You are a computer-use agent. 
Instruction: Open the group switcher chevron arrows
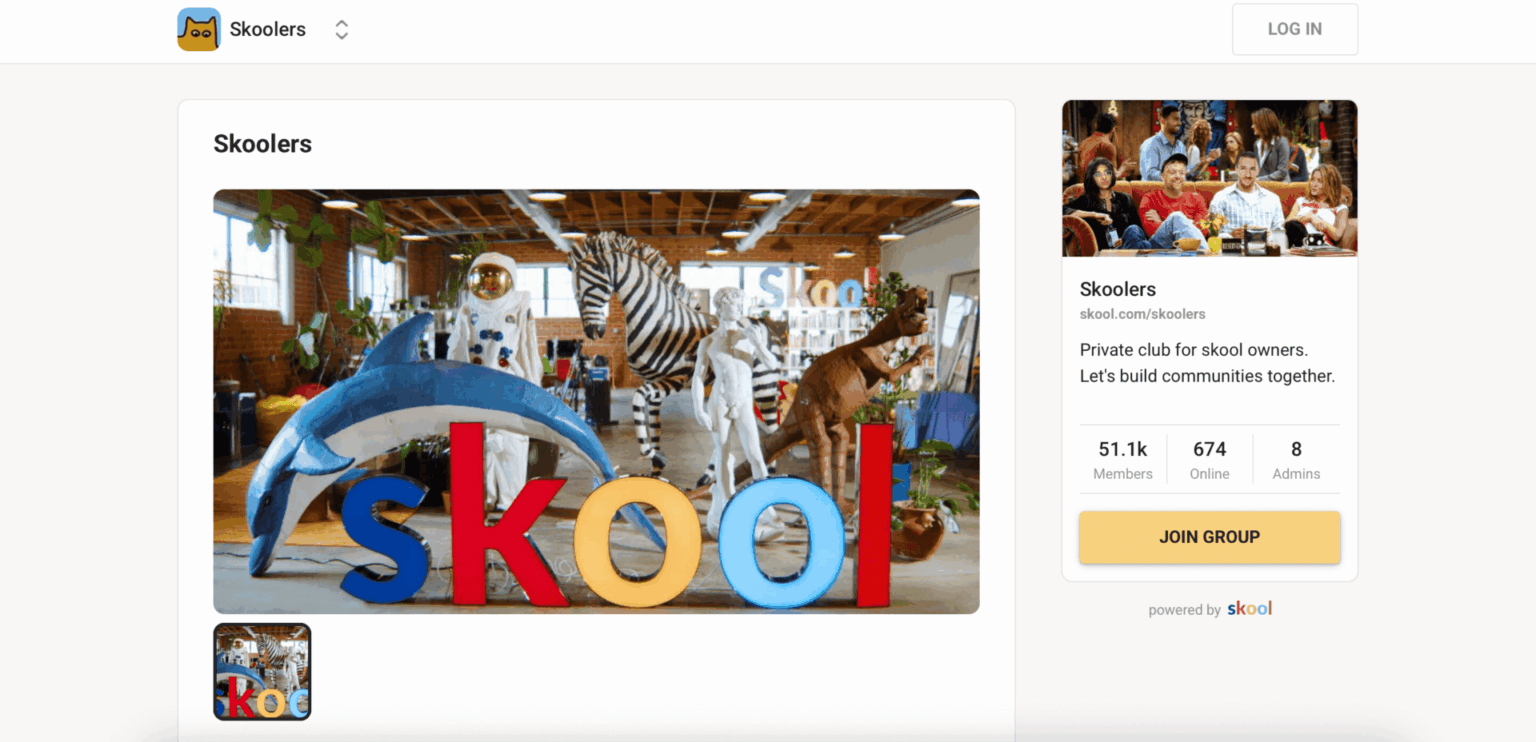[342, 30]
